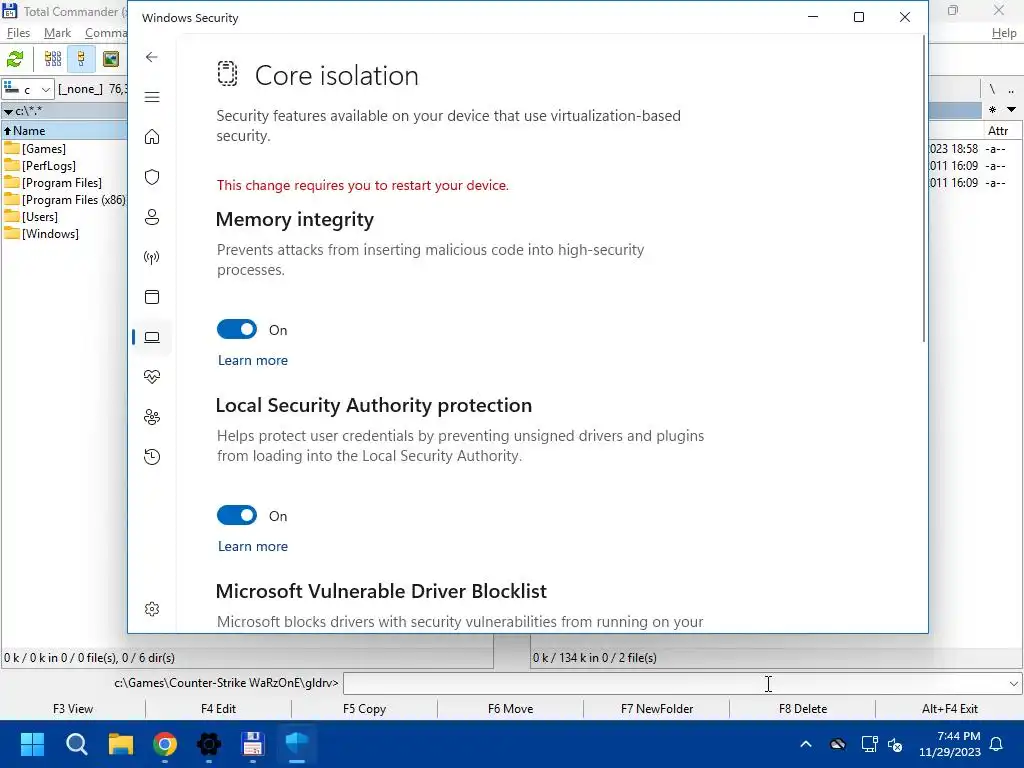Image resolution: width=1024 pixels, height=768 pixels.
Task: Click the muted volume tray icon
Action: tap(895, 744)
